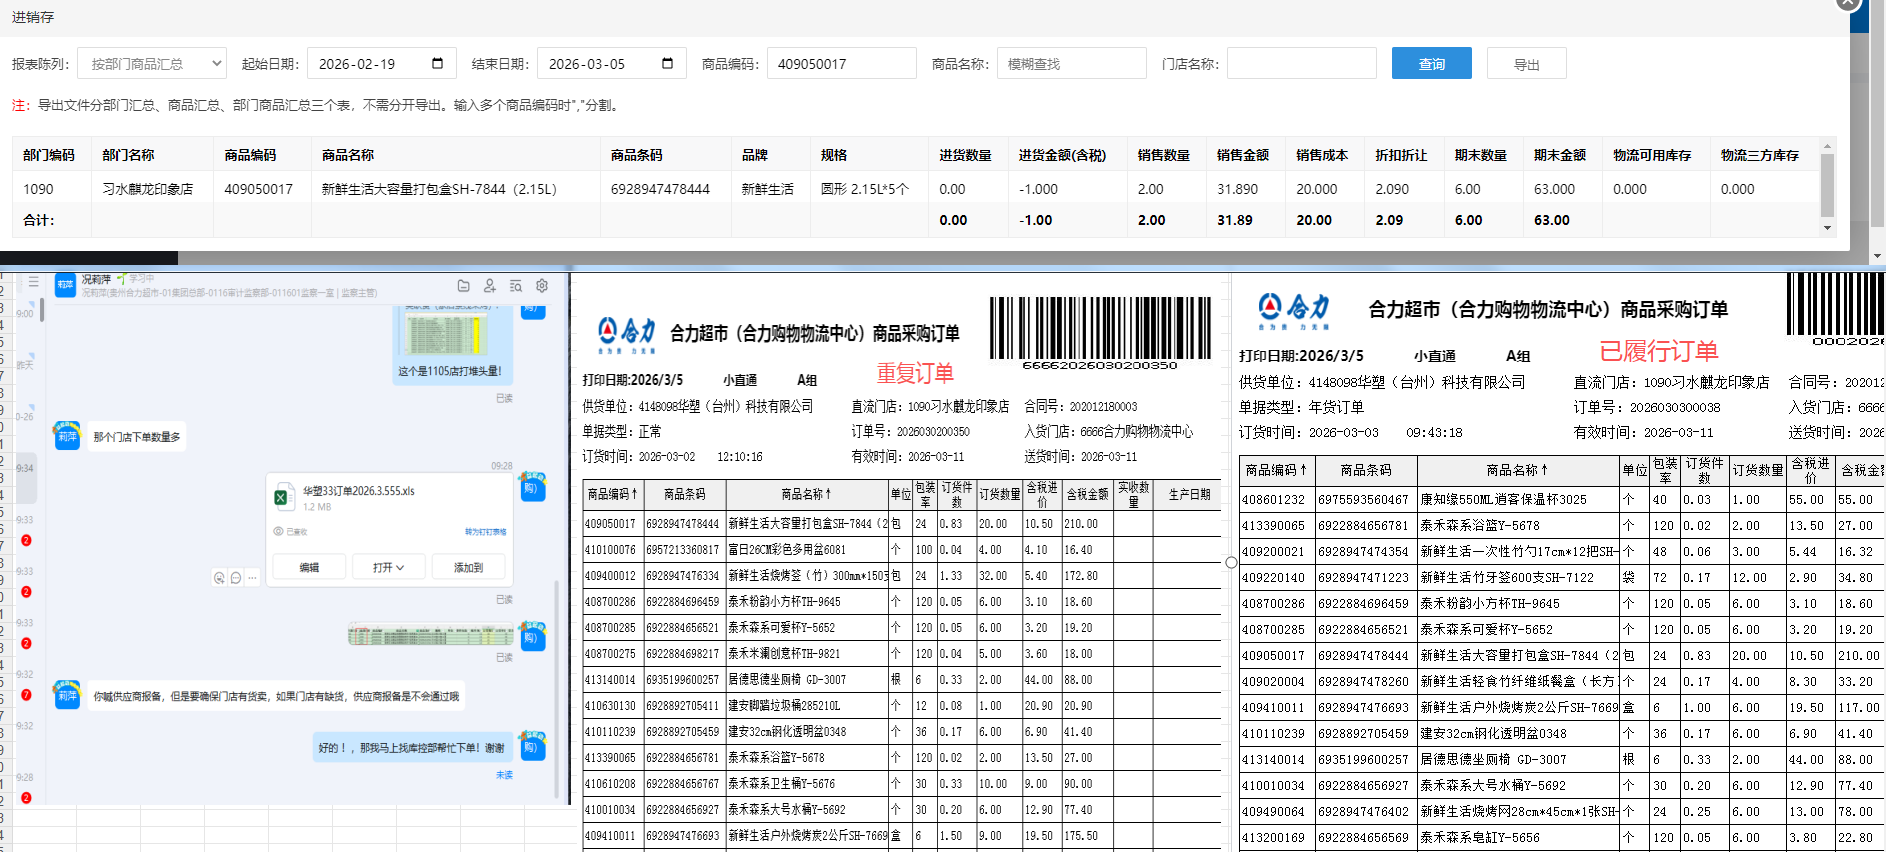
Task: Click the table scrollbar down arrow
Action: tap(1827, 228)
